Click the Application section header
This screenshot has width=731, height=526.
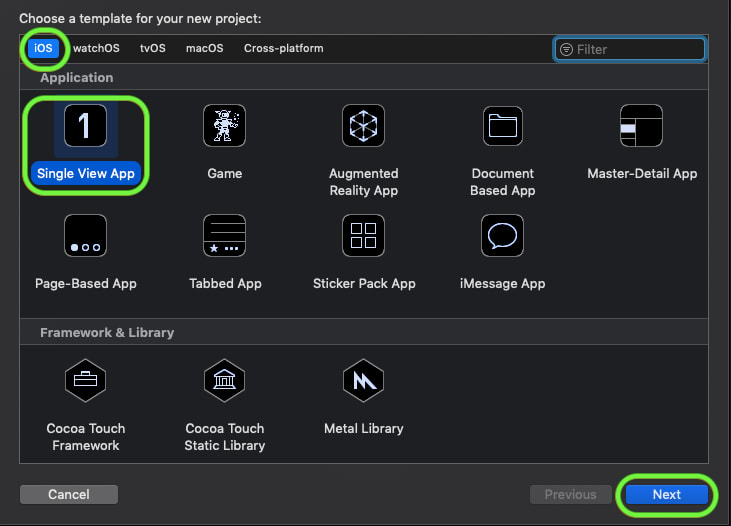tap(76, 77)
